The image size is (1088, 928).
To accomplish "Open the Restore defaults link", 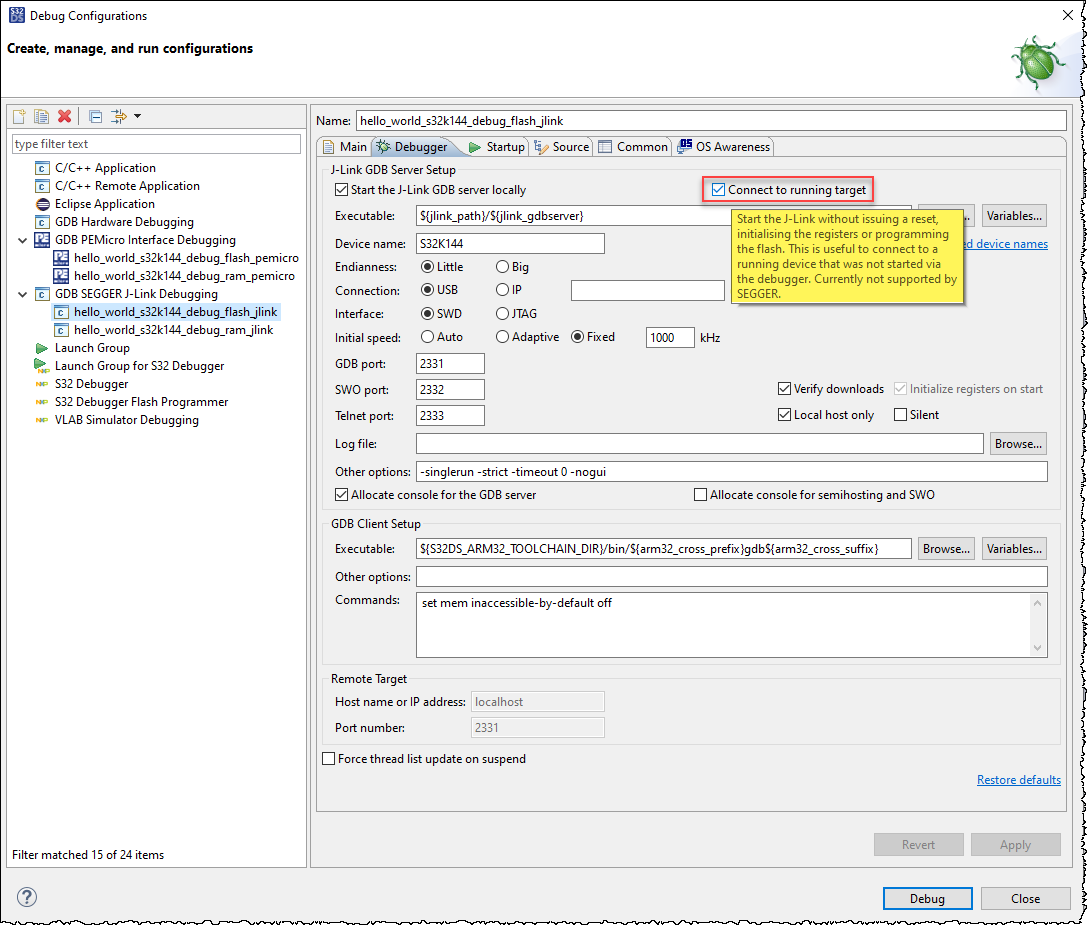I will pos(1018,779).
